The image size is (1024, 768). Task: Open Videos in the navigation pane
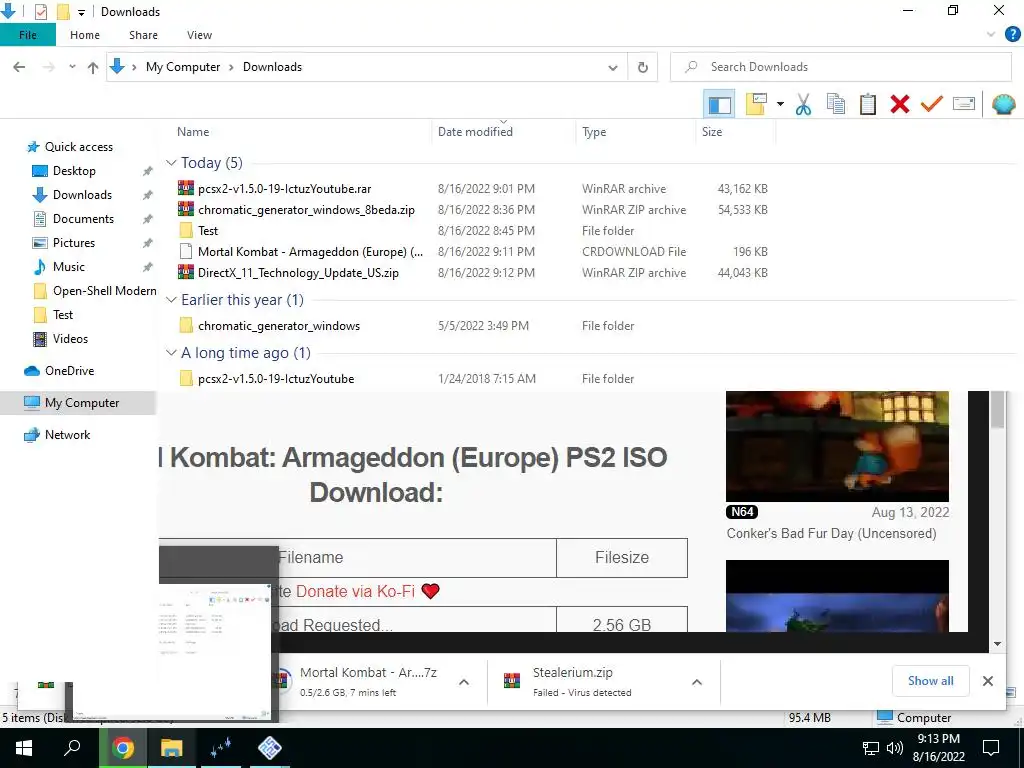coord(70,338)
